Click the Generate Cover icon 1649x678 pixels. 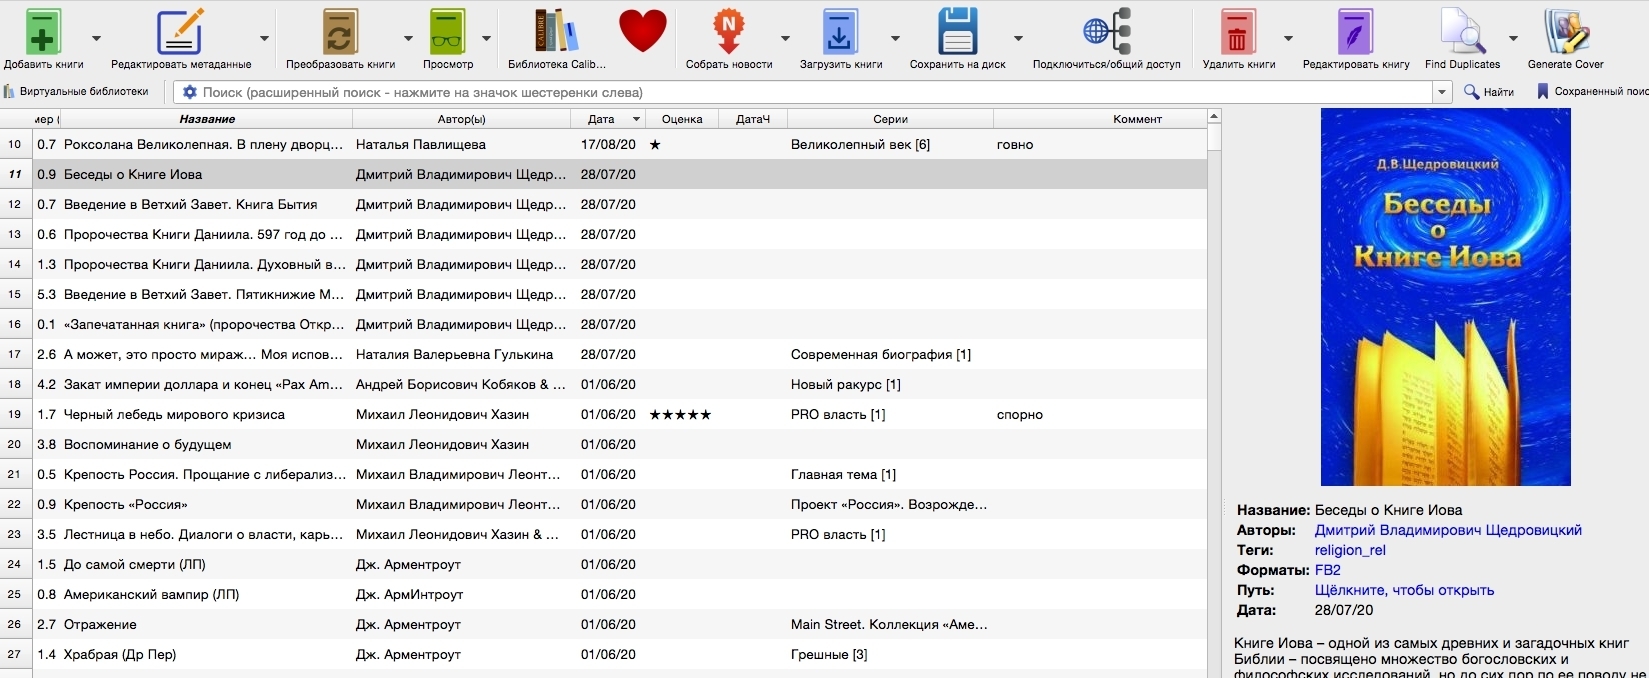click(x=1565, y=33)
